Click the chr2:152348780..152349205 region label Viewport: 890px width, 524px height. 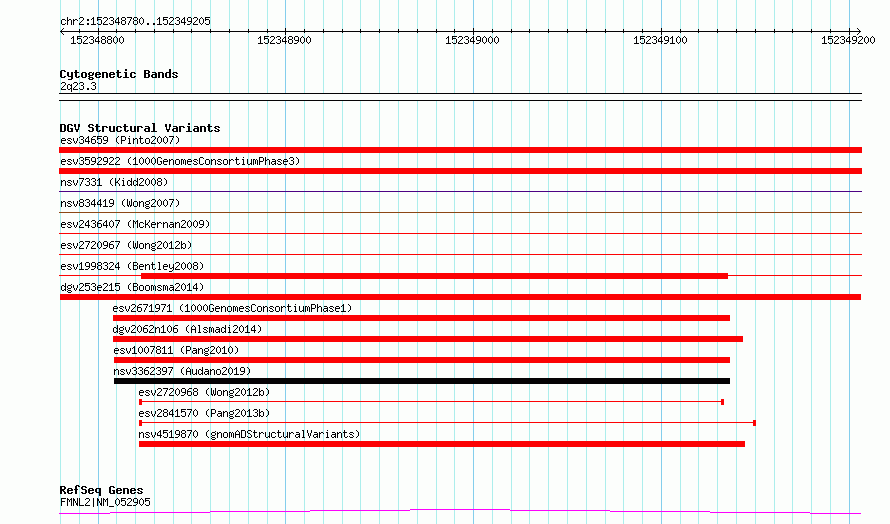pyautogui.click(x=135, y=21)
